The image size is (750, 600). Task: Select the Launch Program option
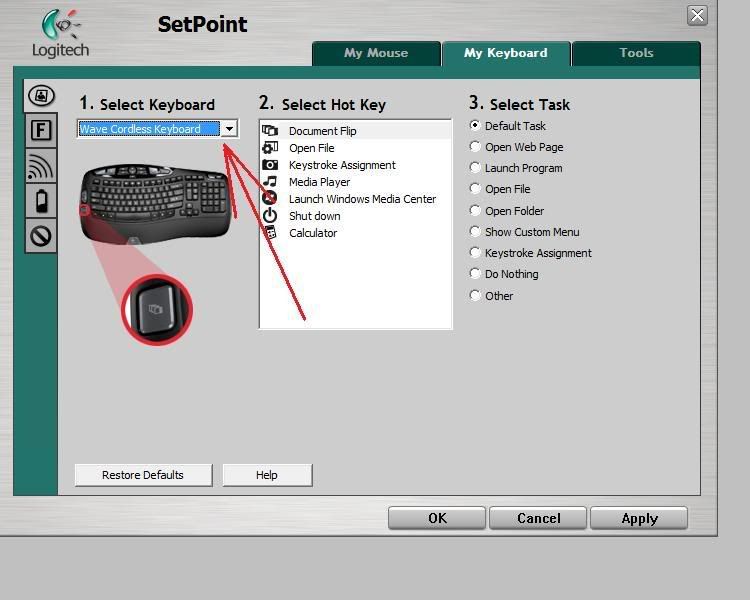pyautogui.click(x=474, y=167)
